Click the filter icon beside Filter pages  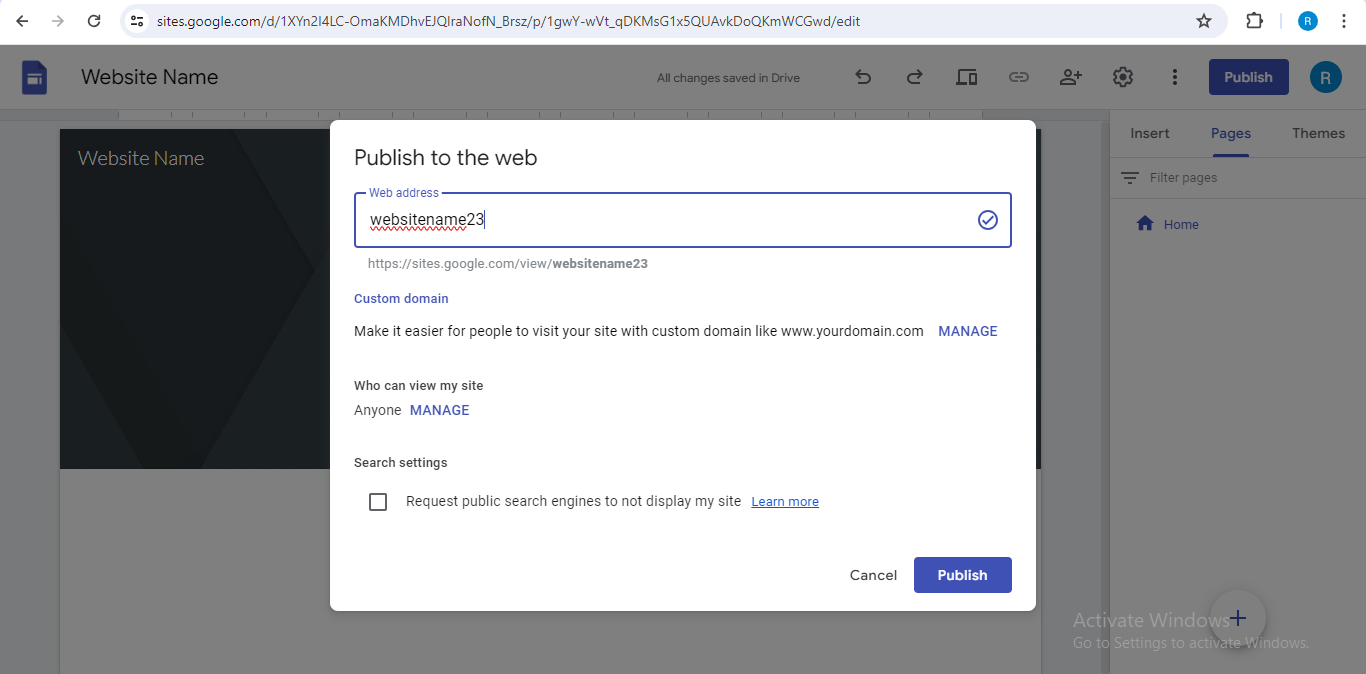pyautogui.click(x=1130, y=178)
